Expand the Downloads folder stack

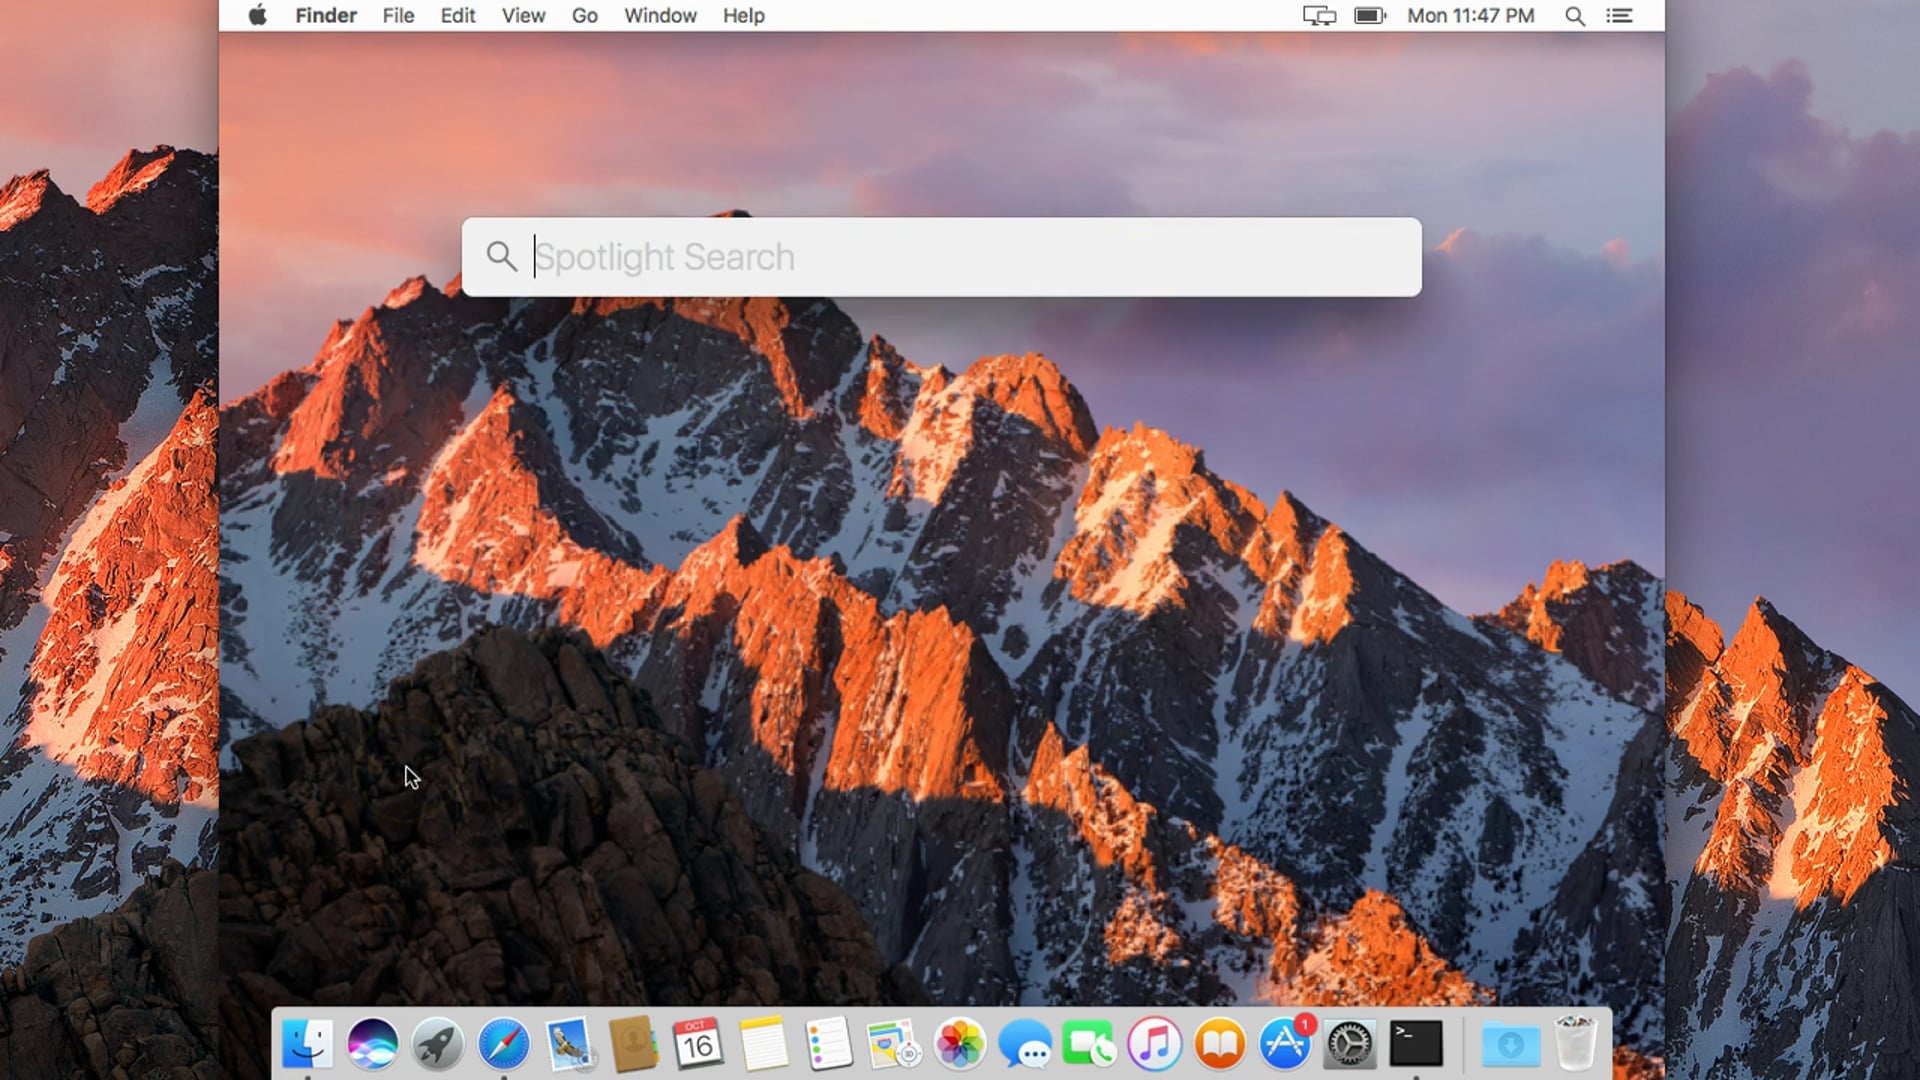pos(1511,1044)
